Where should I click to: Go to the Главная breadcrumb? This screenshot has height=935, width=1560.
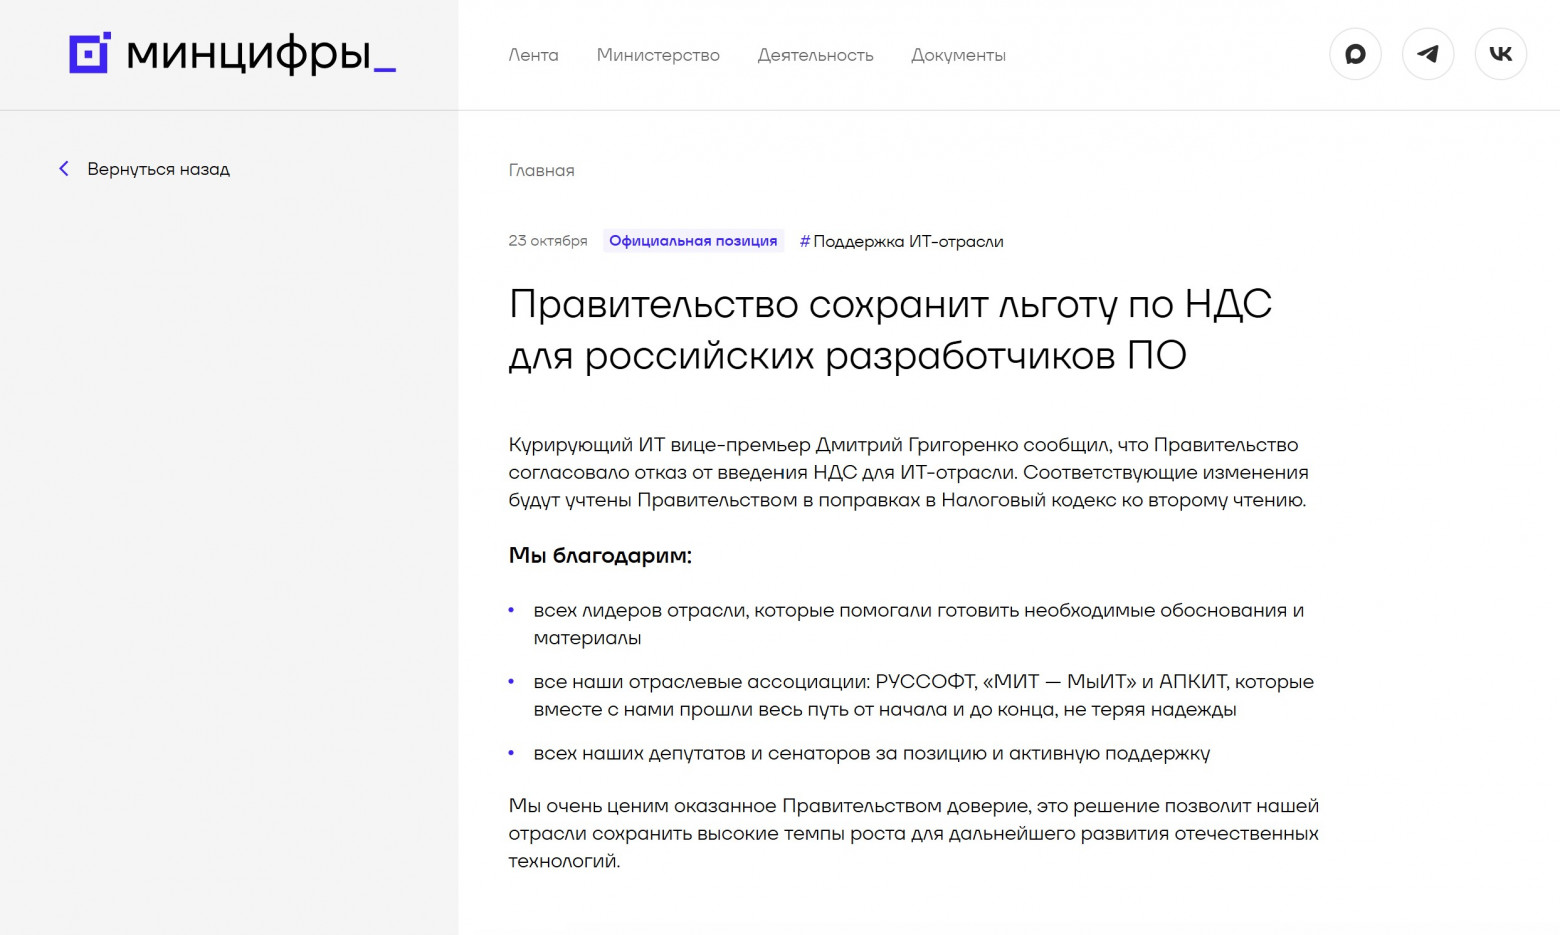tap(541, 170)
